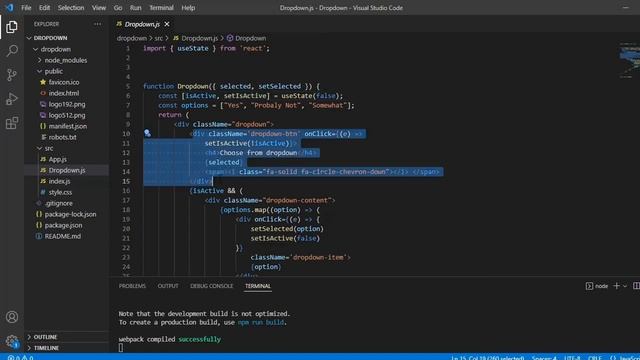640x360 pixels.
Task: Click the lightbulb code action icon
Action: click(147, 133)
